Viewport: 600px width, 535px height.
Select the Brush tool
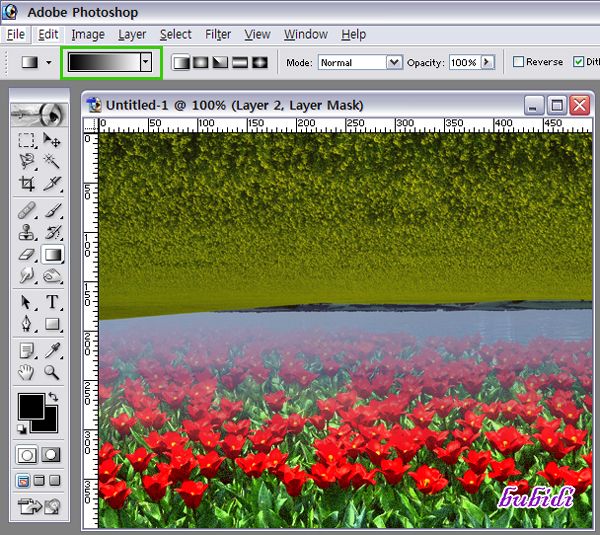(52, 210)
